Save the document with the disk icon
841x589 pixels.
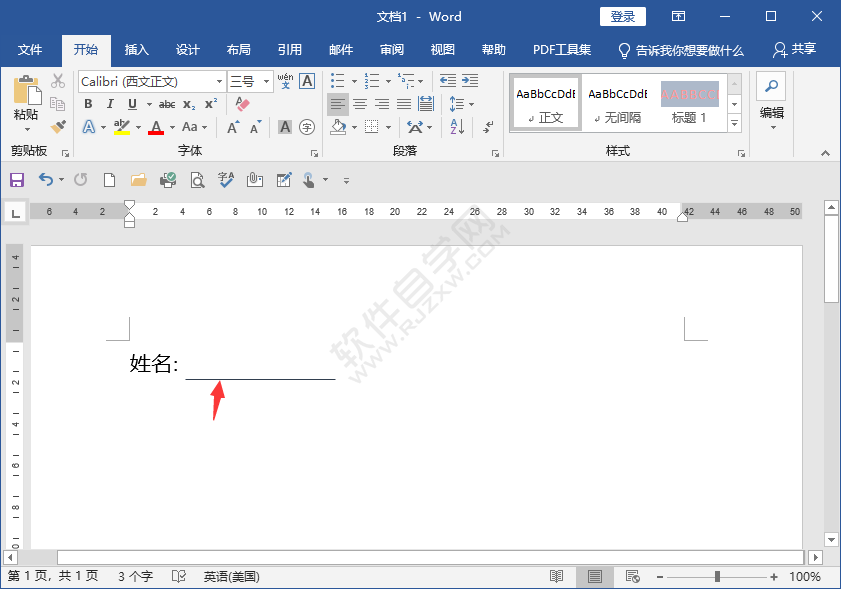click(17, 180)
